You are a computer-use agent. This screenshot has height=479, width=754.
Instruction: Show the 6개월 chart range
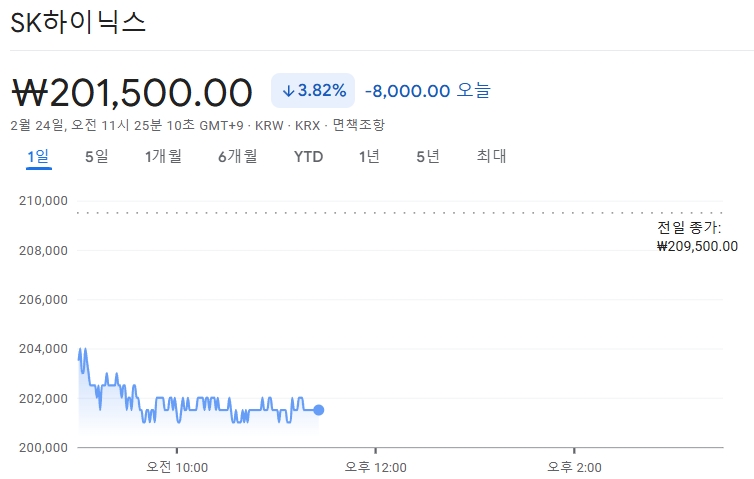tap(238, 156)
